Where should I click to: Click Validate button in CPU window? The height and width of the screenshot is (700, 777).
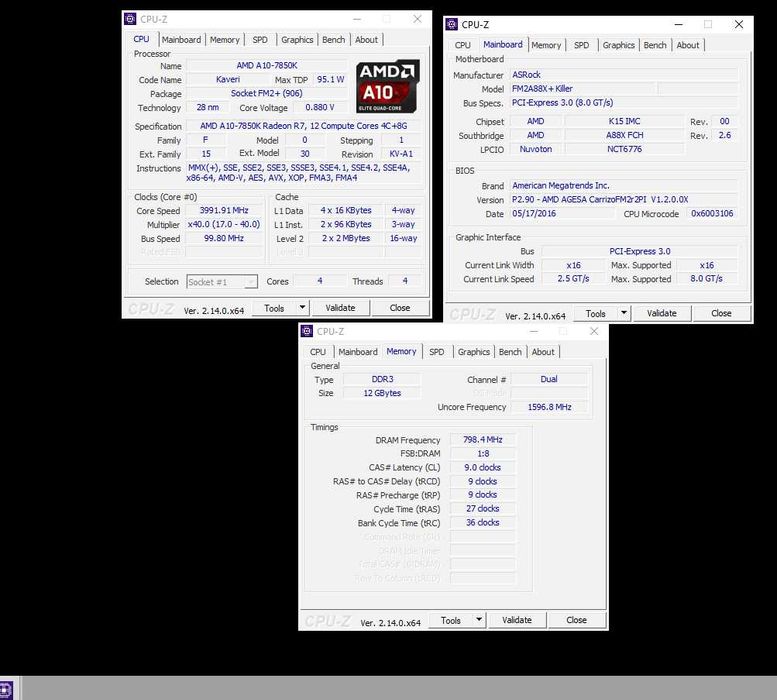pyautogui.click(x=340, y=308)
